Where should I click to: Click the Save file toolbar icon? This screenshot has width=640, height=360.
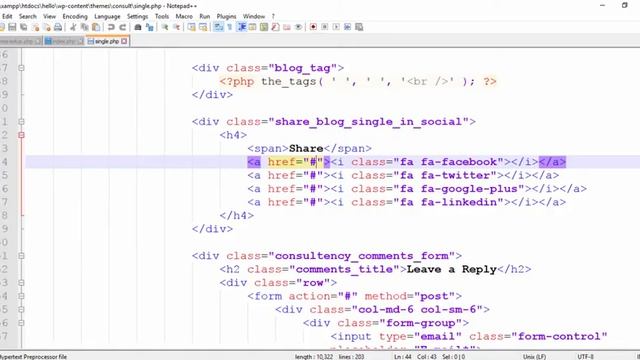[12, 27]
